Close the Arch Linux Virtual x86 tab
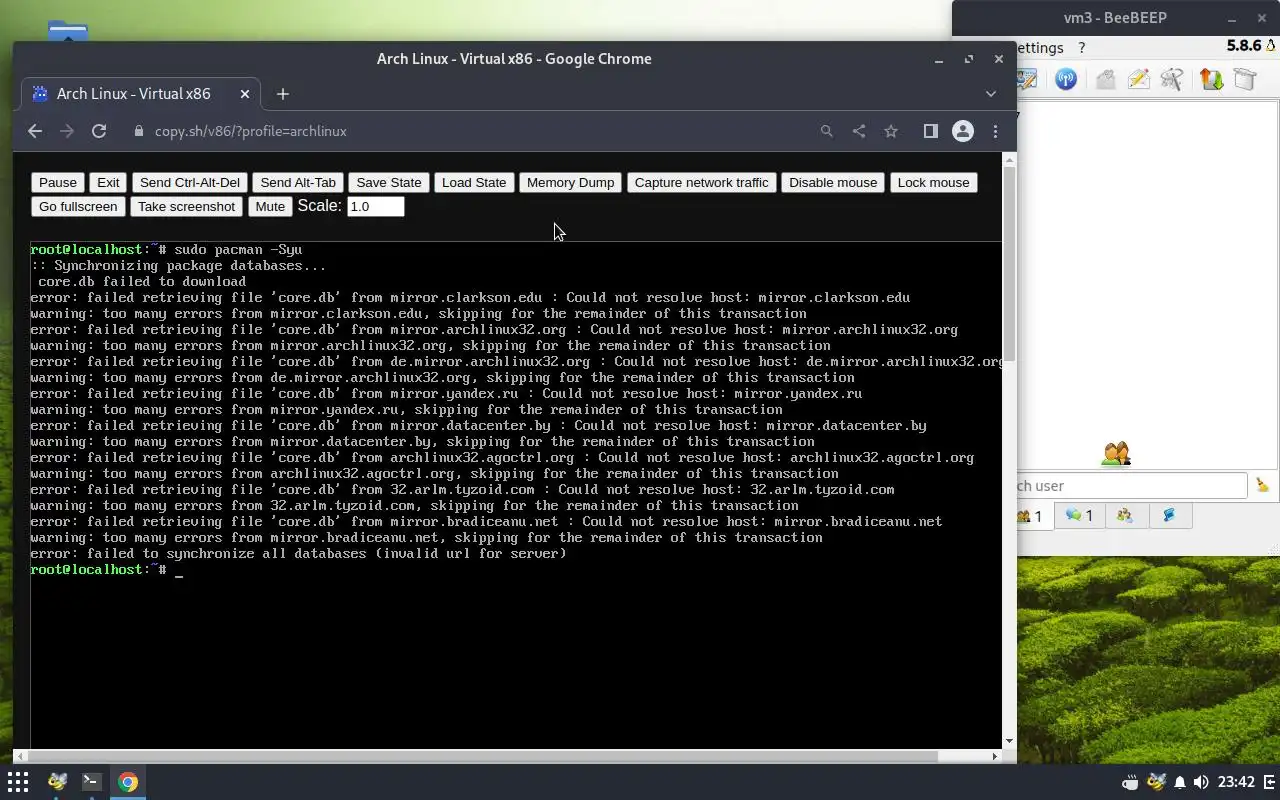Image resolution: width=1280 pixels, height=800 pixels. tap(245, 94)
